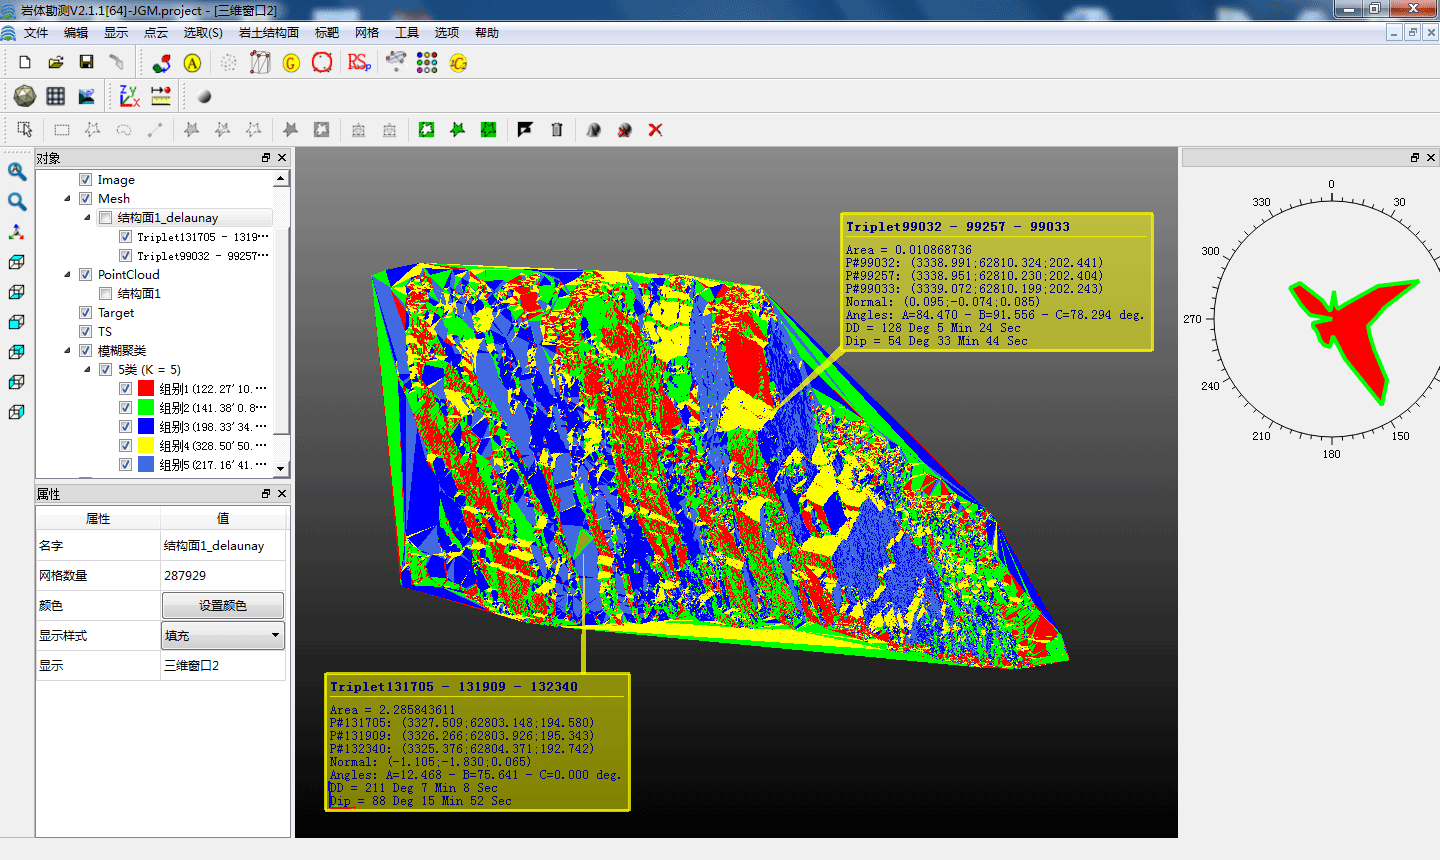Viewport: 1440px width, 860px height.
Task: Click the yellow circled A icon
Action: click(x=192, y=63)
